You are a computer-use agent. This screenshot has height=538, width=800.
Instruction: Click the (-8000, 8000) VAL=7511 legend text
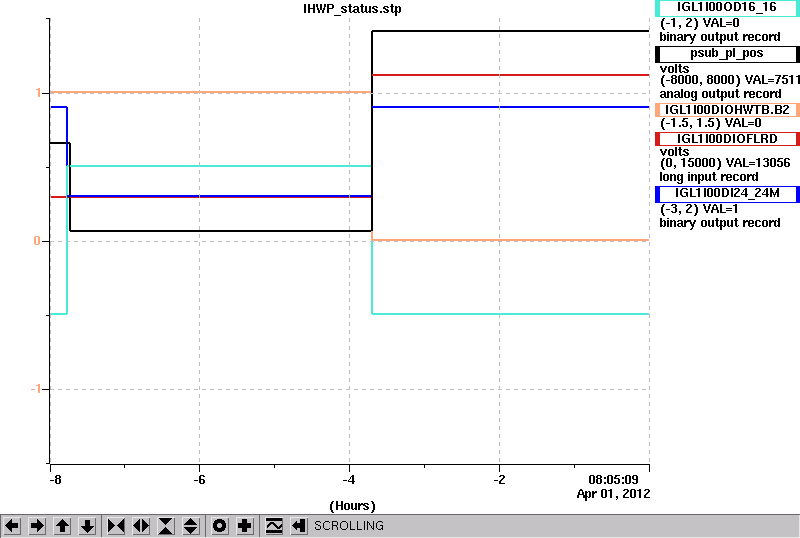(x=730, y=80)
